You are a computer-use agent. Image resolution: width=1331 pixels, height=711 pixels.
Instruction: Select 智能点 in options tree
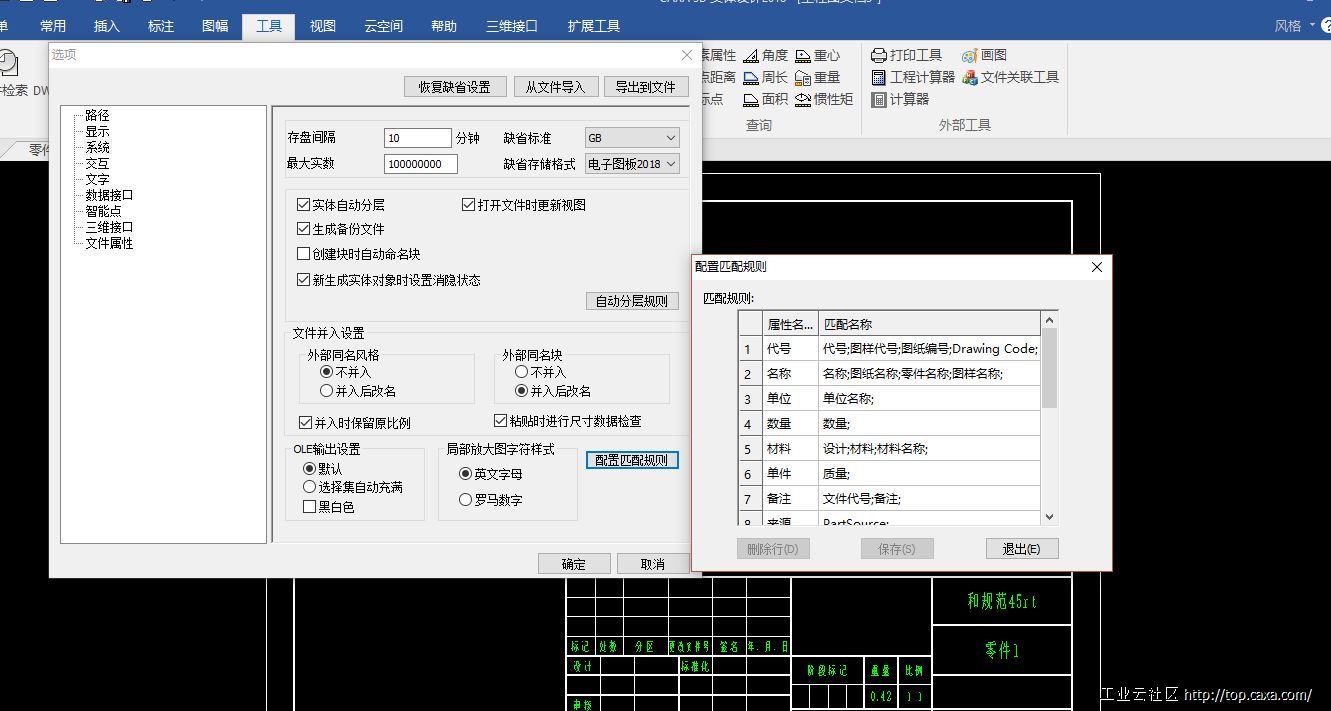pyautogui.click(x=103, y=212)
